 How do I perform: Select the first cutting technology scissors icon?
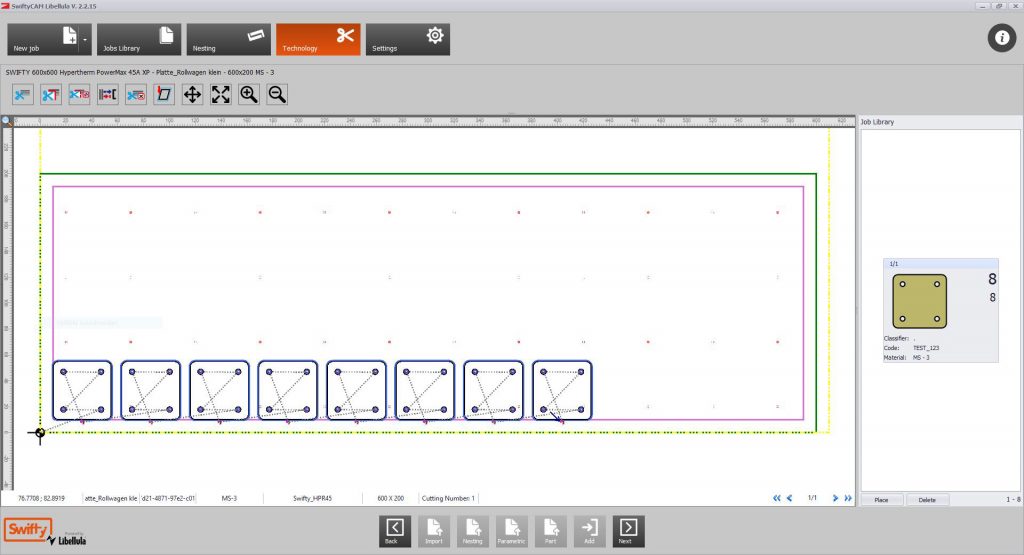point(24,94)
